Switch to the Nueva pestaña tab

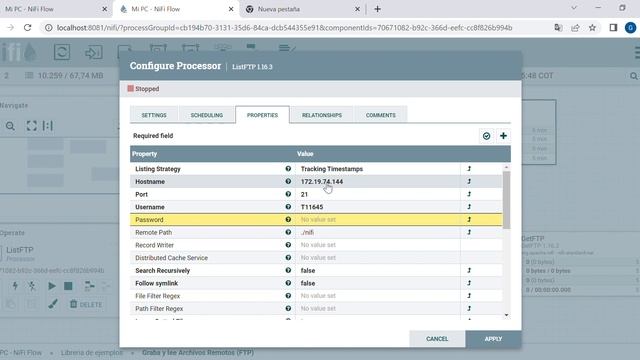click(x=302, y=9)
